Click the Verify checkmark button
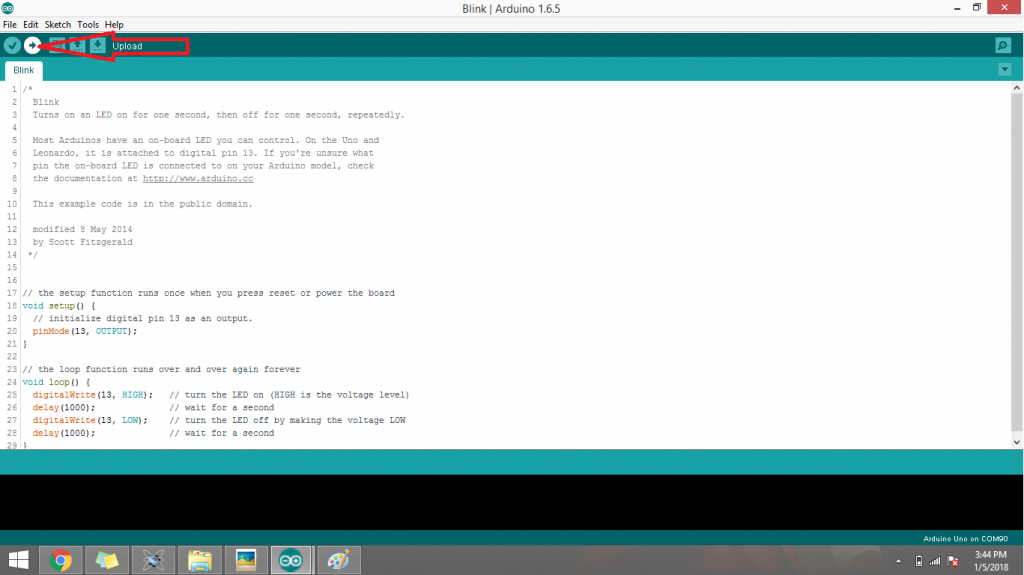The width and height of the screenshot is (1024, 575). tap(12, 45)
